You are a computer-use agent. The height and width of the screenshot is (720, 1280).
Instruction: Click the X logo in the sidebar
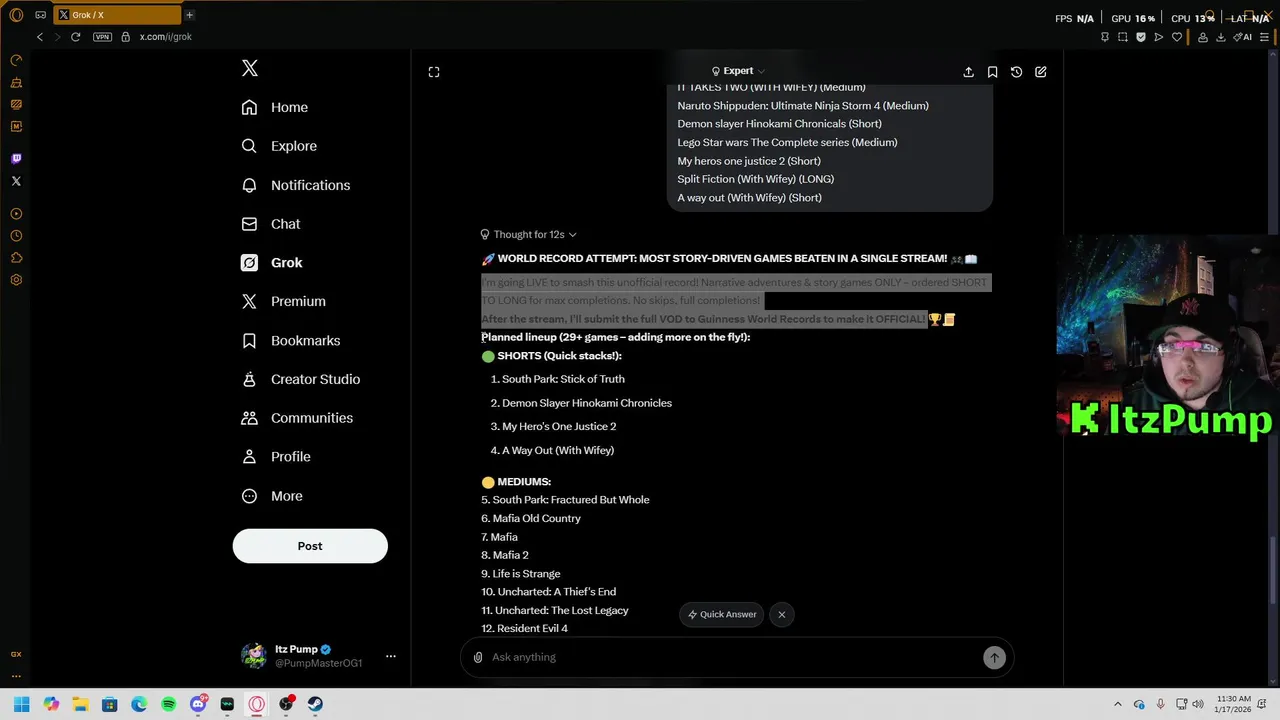pos(250,68)
